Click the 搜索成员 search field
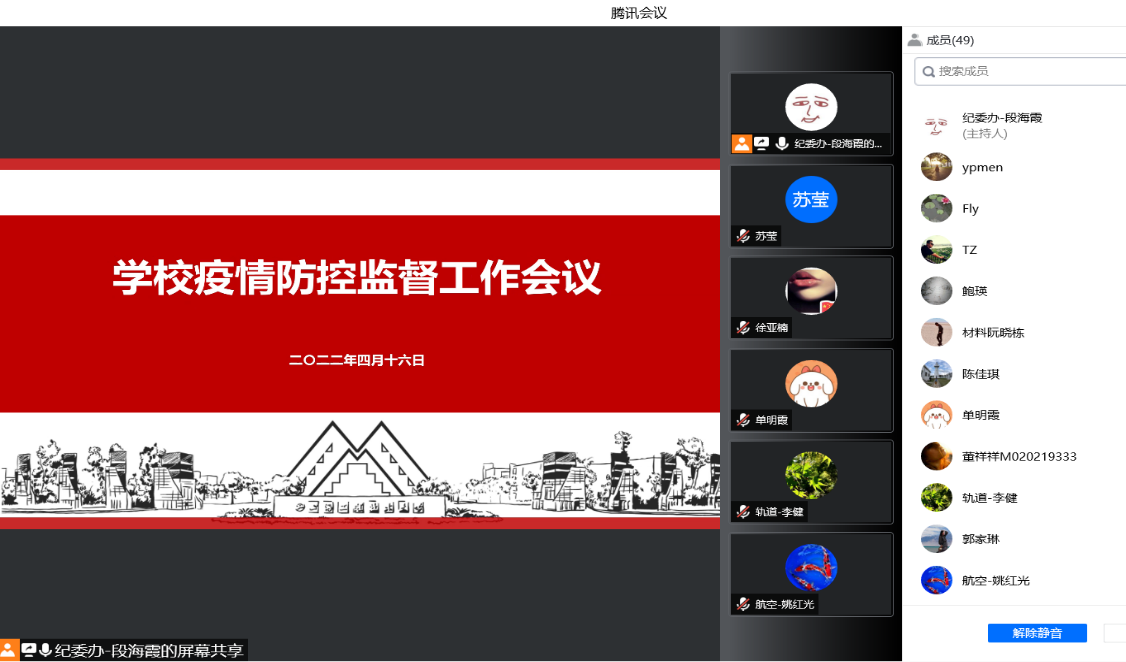This screenshot has width=1126, height=662. (1025, 71)
